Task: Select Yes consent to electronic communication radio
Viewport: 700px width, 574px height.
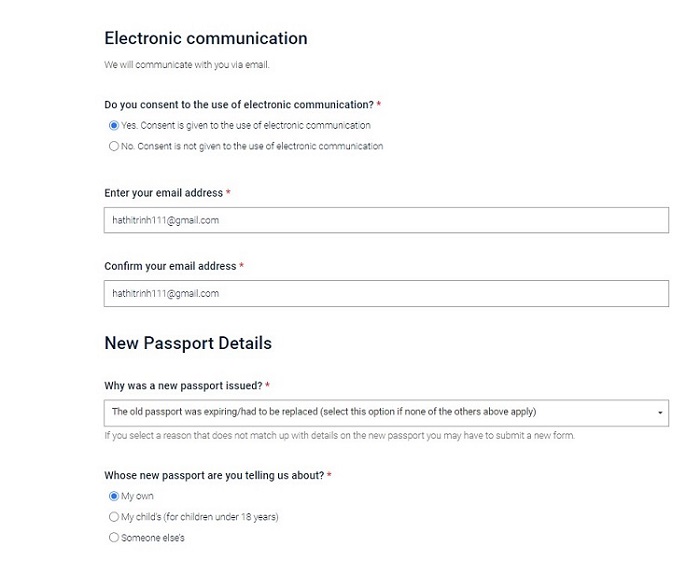Action: [113, 126]
